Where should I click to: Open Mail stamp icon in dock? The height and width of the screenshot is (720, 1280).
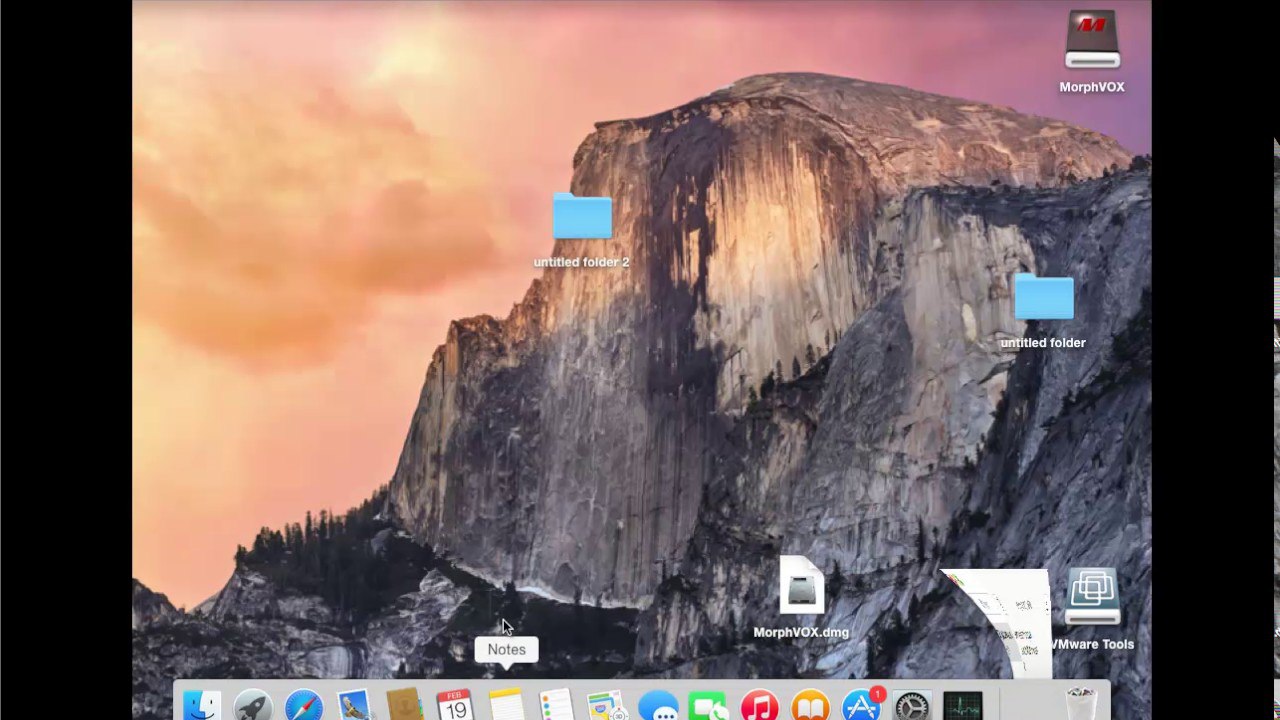(x=354, y=706)
